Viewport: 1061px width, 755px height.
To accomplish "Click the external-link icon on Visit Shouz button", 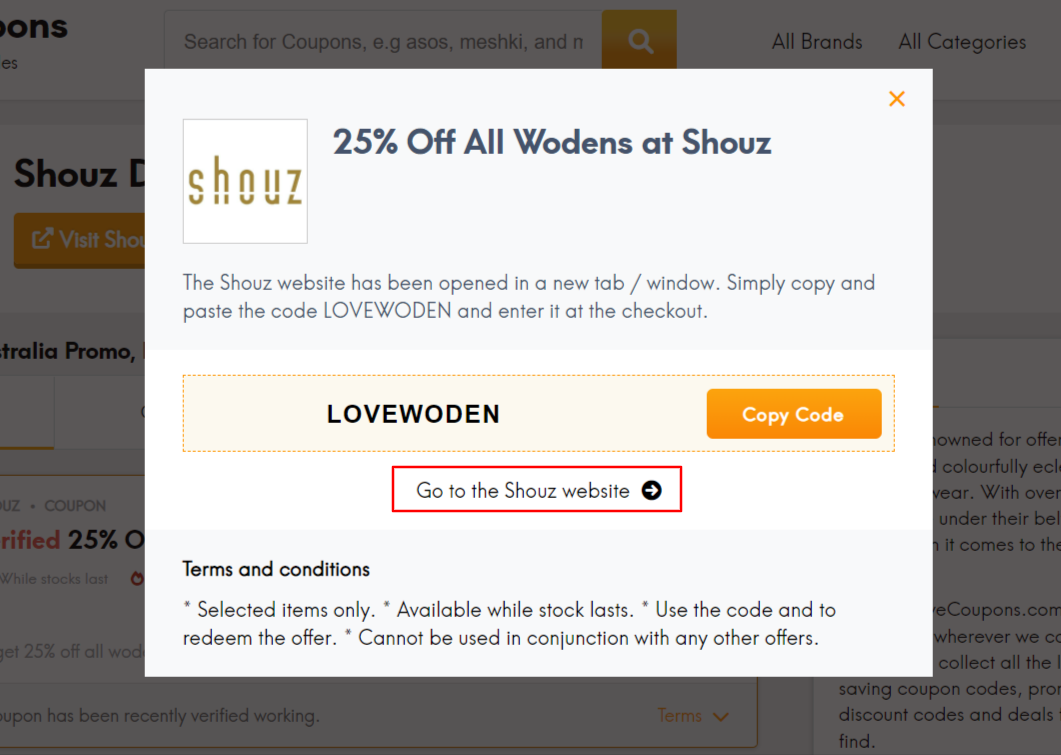I will tap(42, 240).
